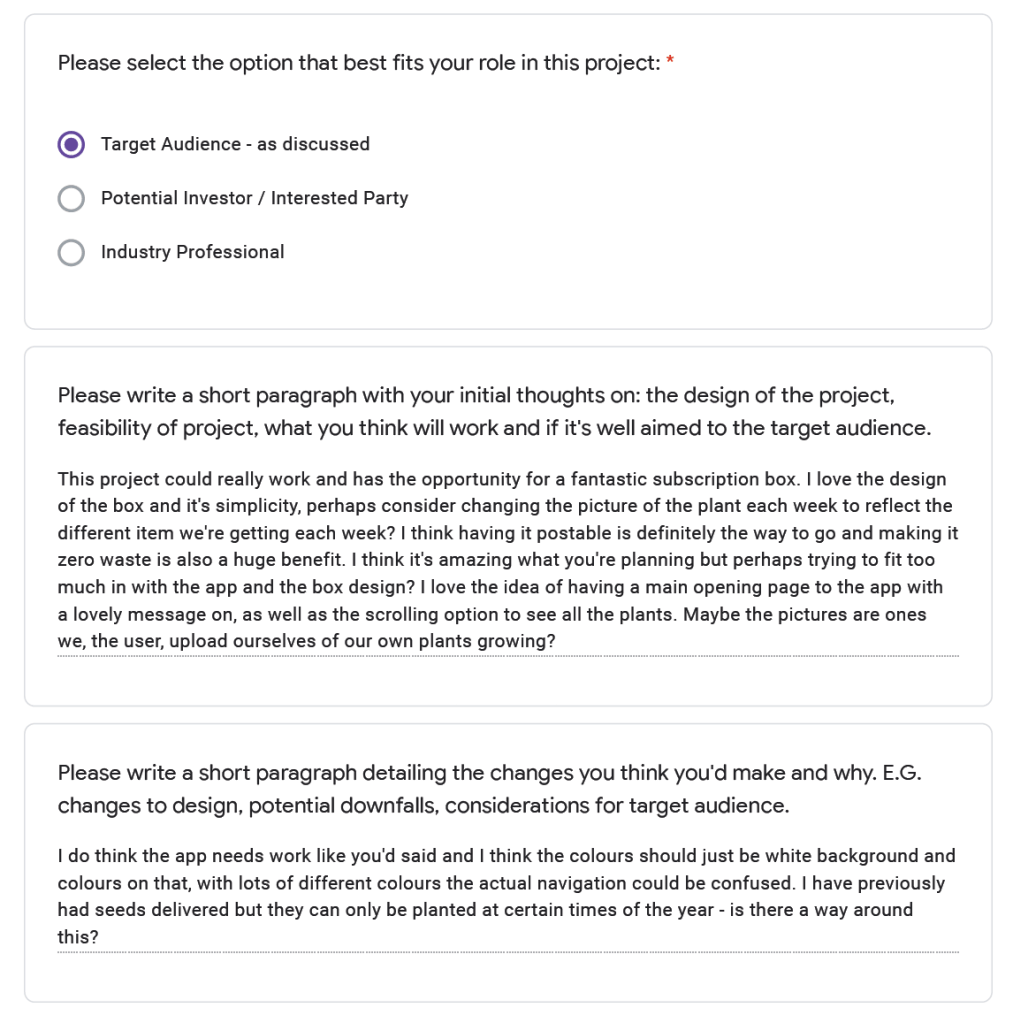1013x1023 pixels.
Task: Click the "Industry Professional" option label text
Action: pos(192,252)
